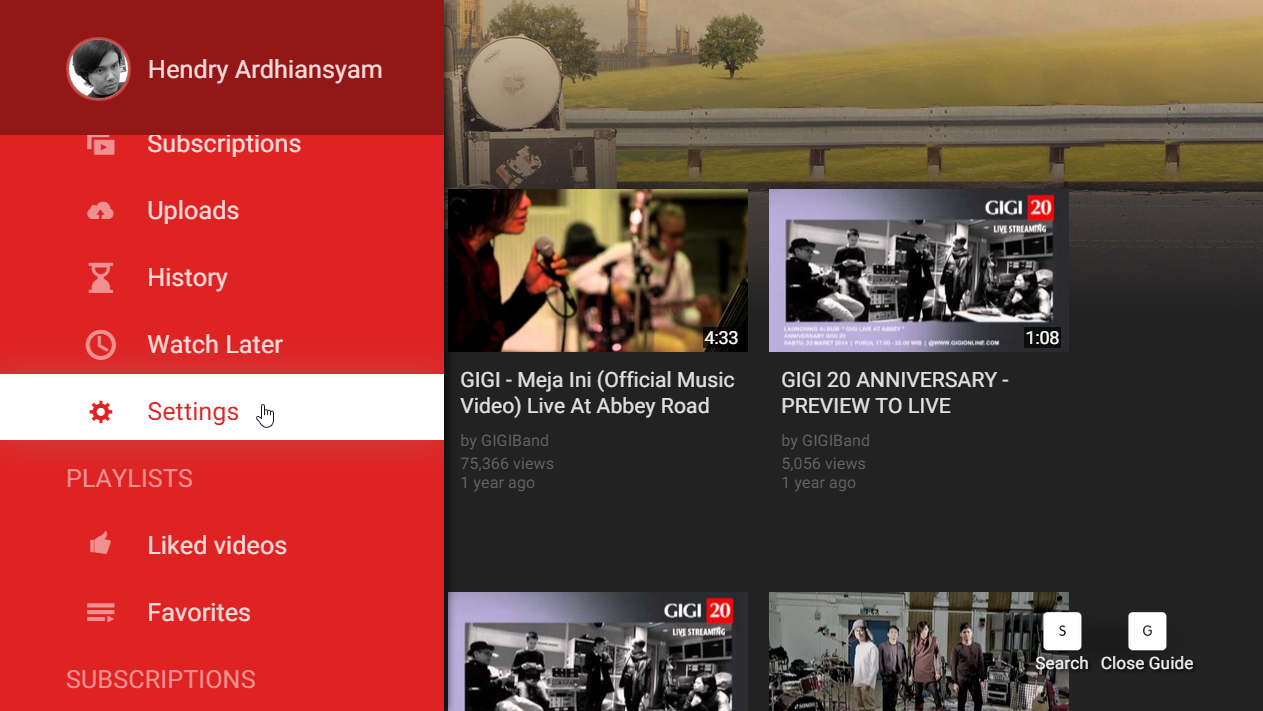The width and height of the screenshot is (1263, 711).
Task: Select the Settings menu entry
Action: [x=193, y=411]
